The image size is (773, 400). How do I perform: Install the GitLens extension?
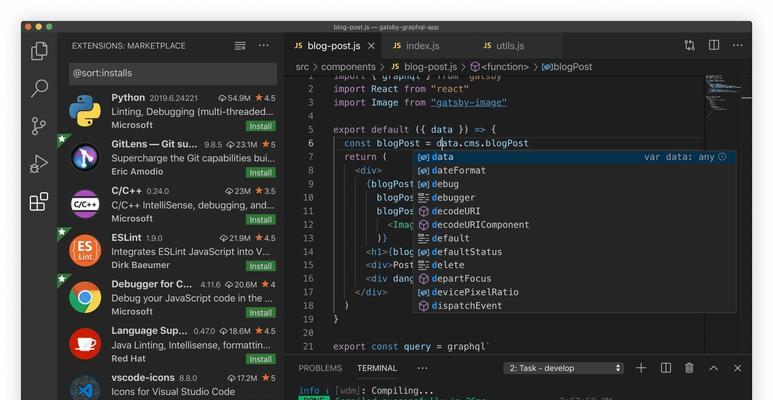pos(260,173)
